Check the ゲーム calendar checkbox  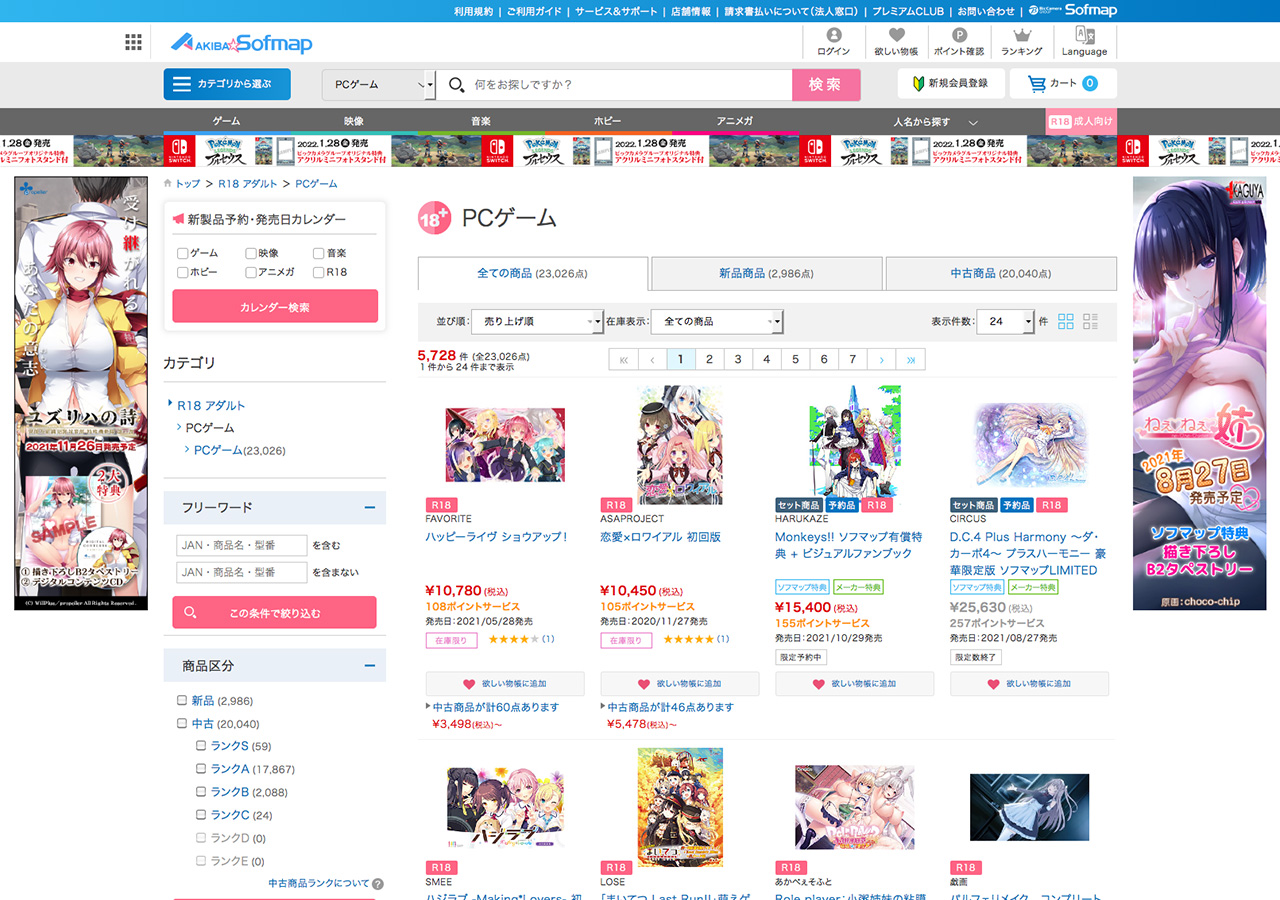click(x=182, y=254)
